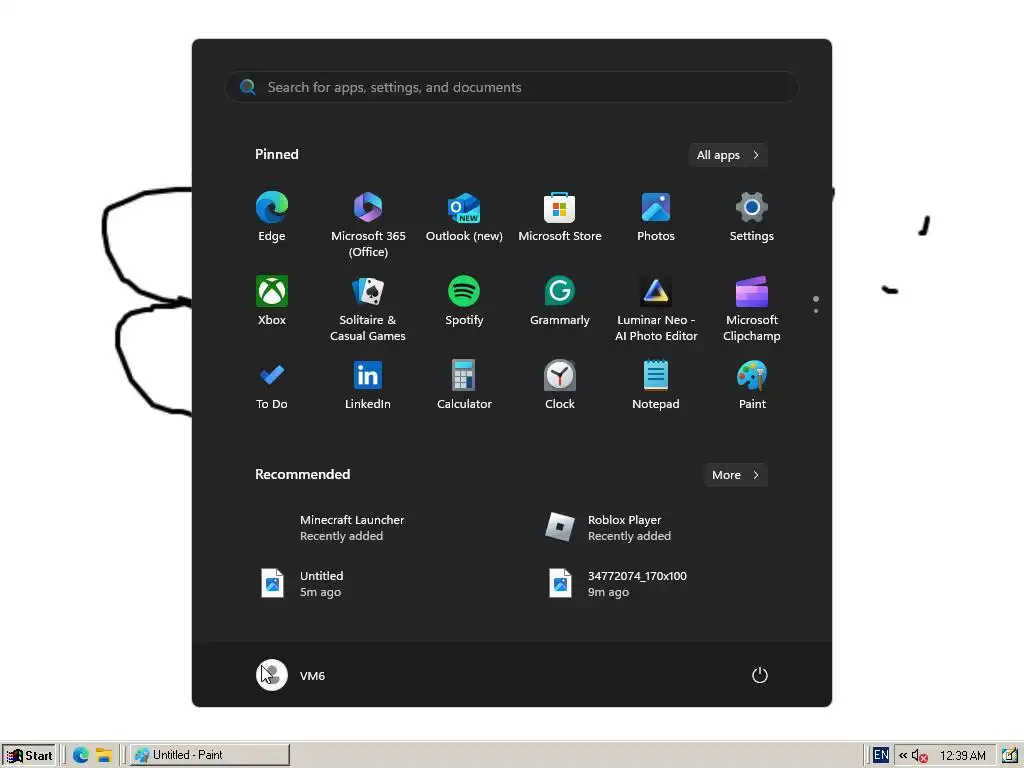
Task: Launch LinkedIn app
Action: (x=368, y=385)
